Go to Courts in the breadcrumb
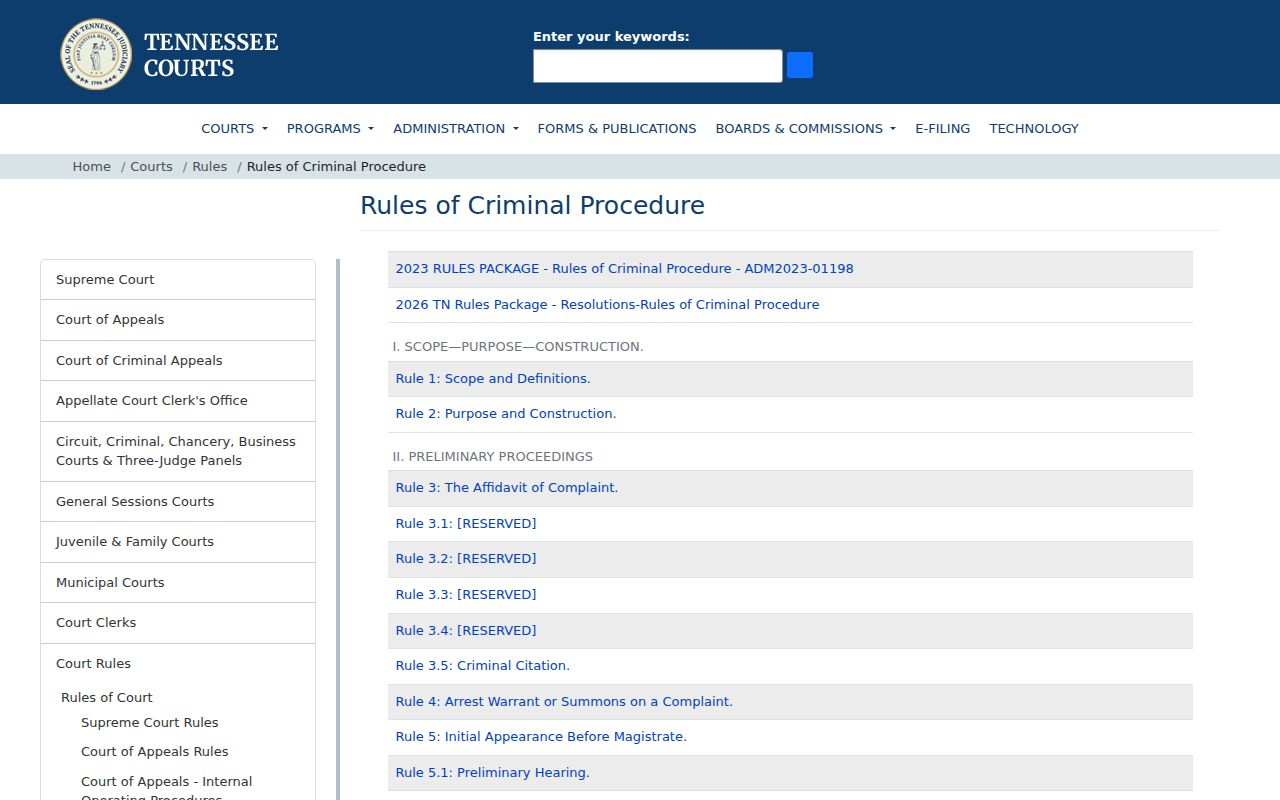The image size is (1280, 800). tap(151, 167)
